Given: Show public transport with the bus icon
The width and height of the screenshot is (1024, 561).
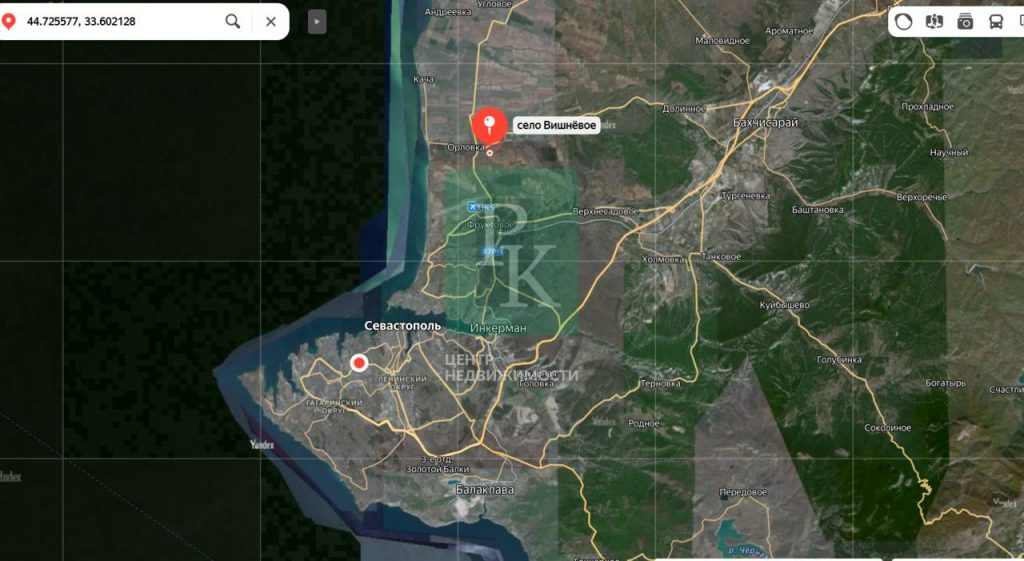Looking at the screenshot, I should tap(995, 21).
